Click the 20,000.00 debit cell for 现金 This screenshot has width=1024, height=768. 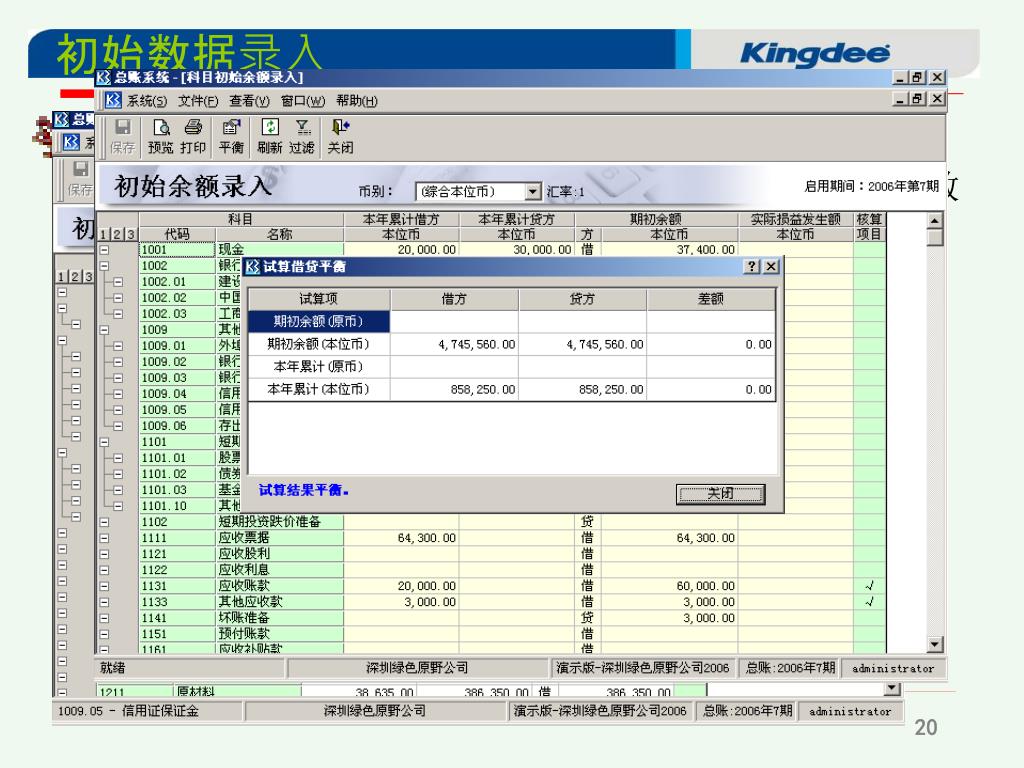tap(402, 249)
